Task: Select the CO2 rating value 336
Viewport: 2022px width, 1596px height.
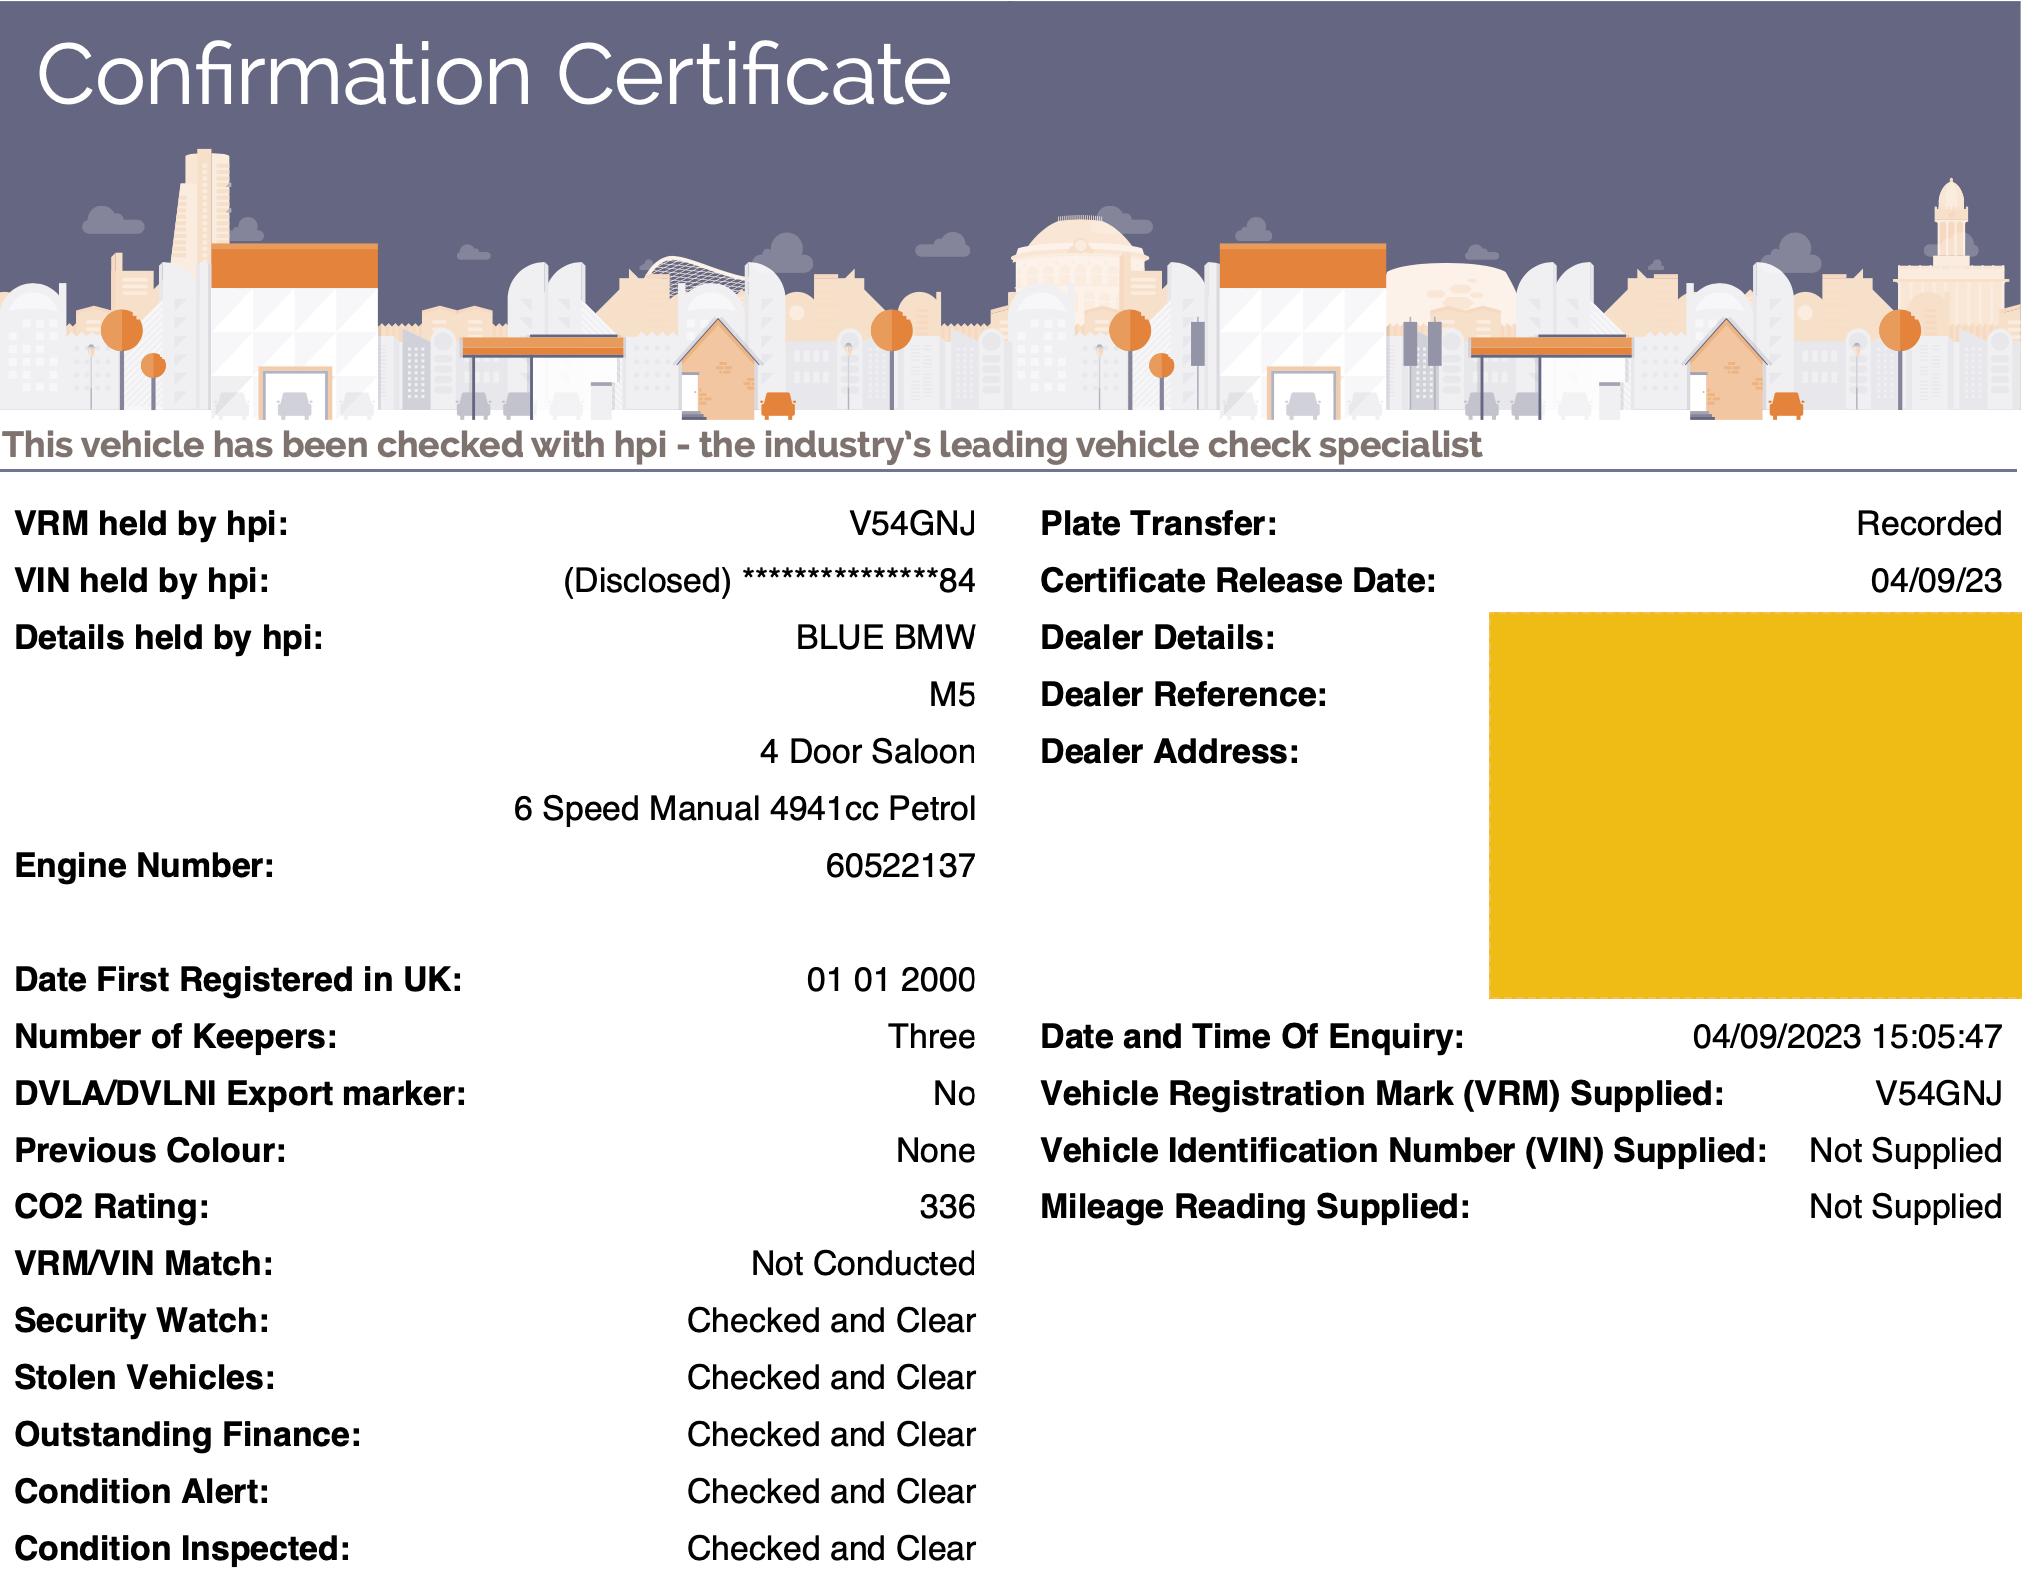Action: [x=947, y=1207]
